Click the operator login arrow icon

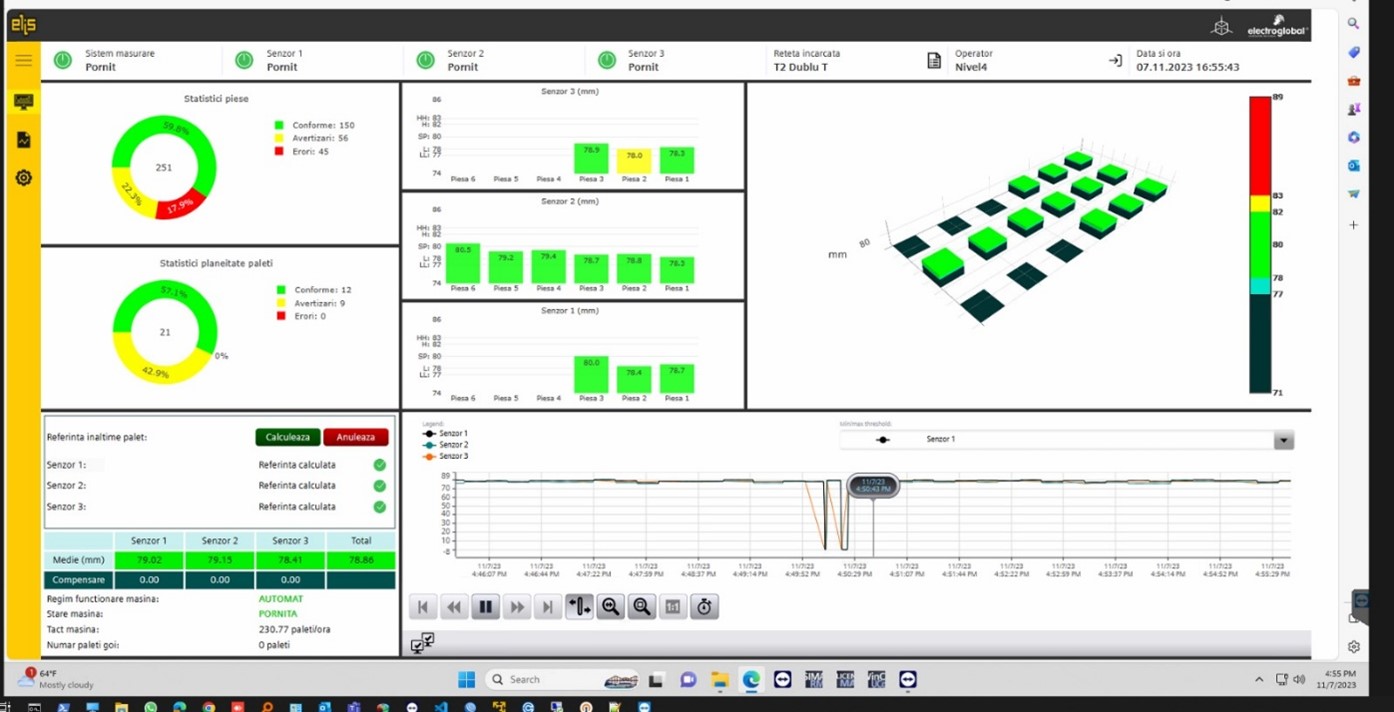[x=1115, y=61]
